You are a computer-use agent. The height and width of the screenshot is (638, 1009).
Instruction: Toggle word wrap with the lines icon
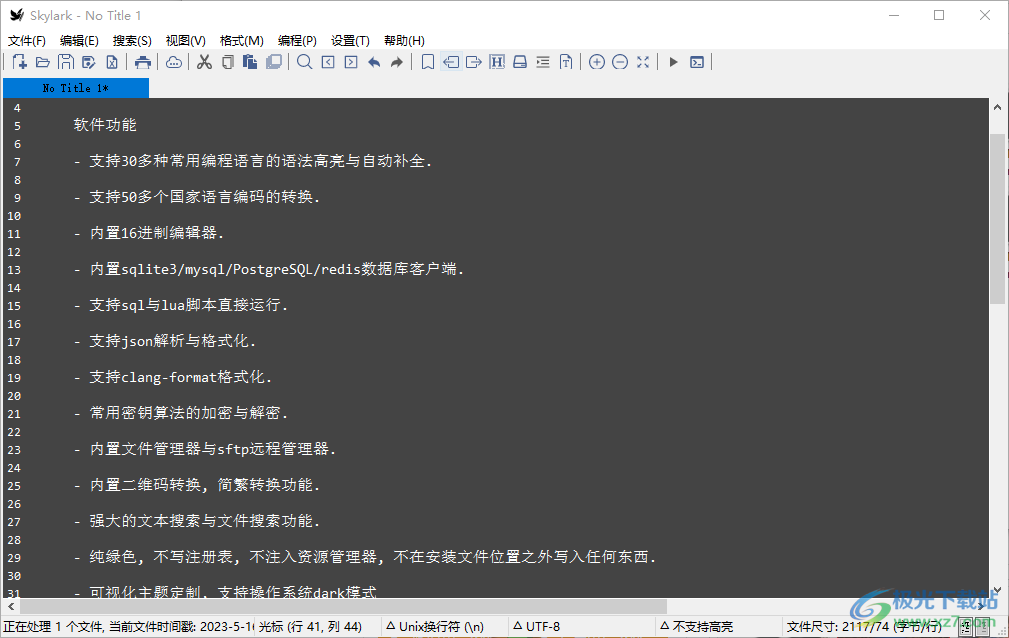(542, 61)
